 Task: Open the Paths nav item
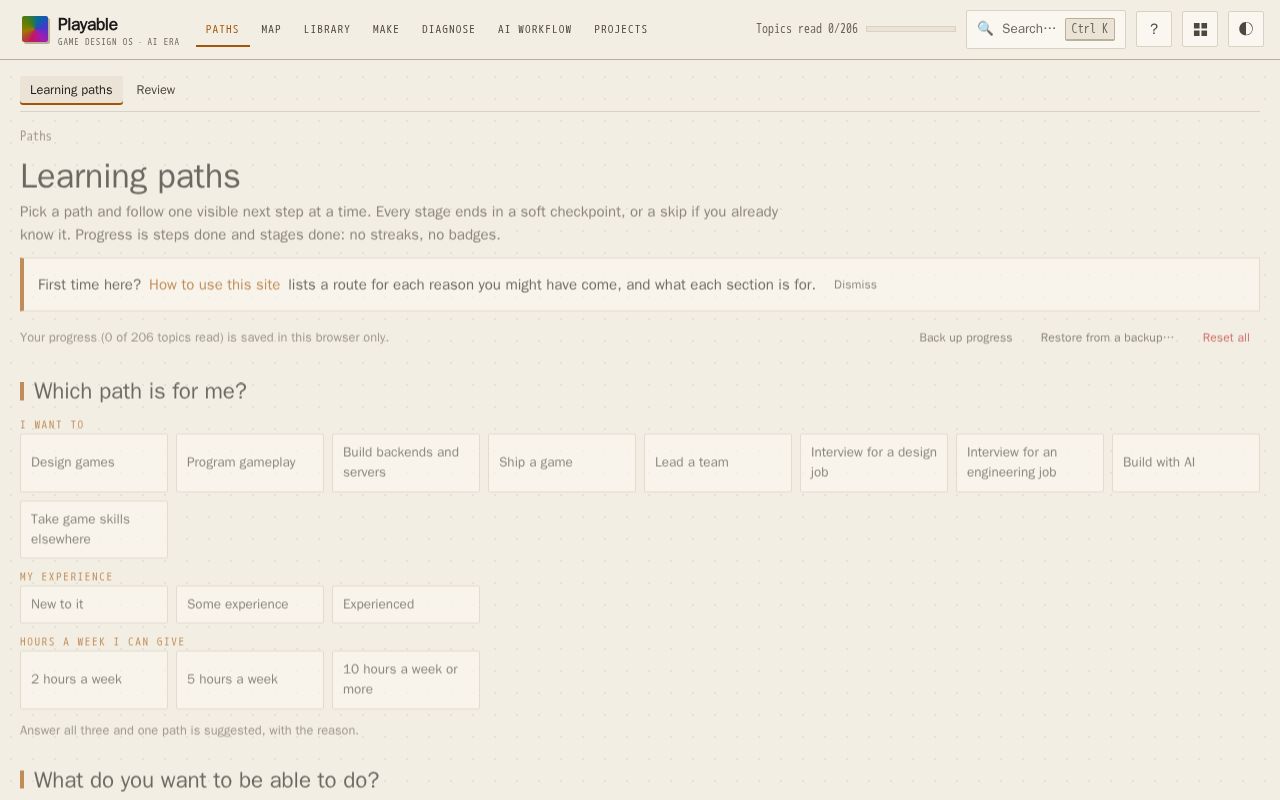(222, 29)
